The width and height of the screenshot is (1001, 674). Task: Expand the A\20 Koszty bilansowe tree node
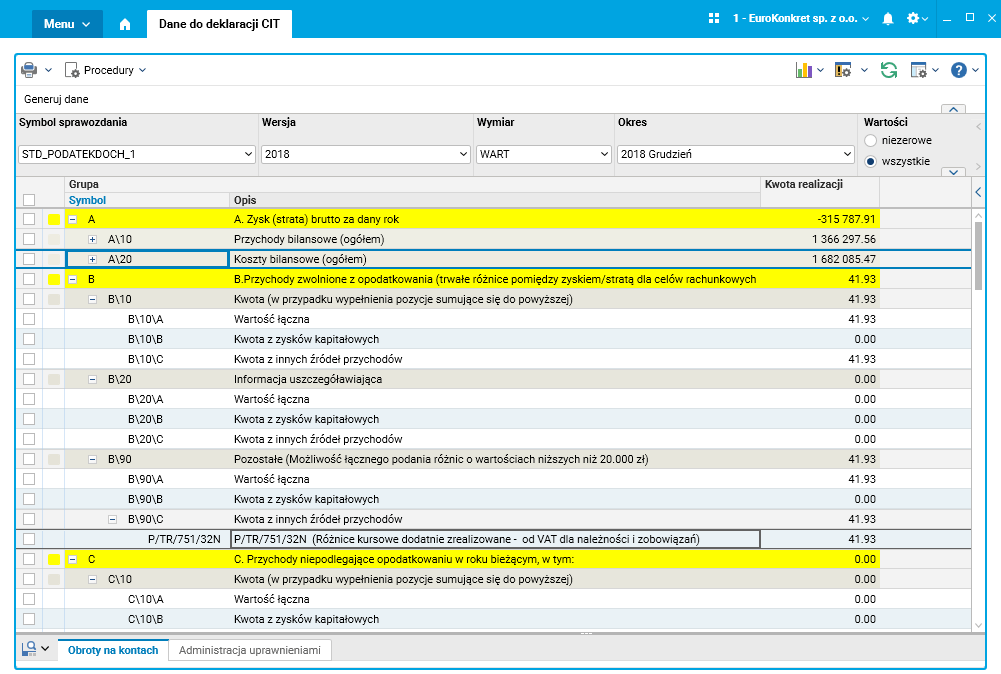pyautogui.click(x=93, y=259)
